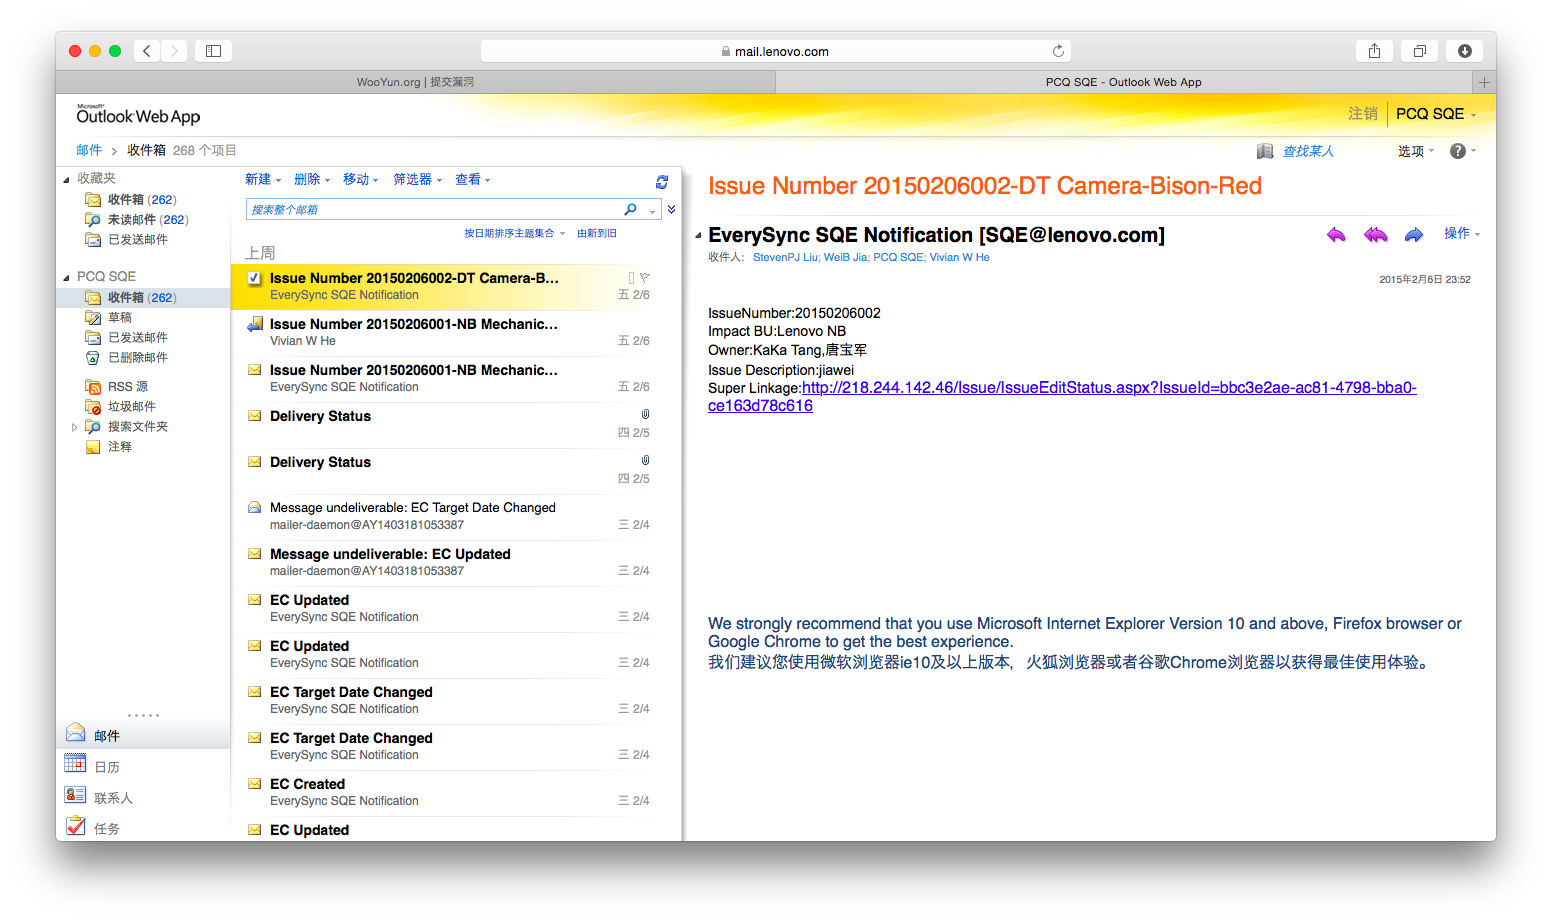The width and height of the screenshot is (1552, 921).
Task: Click category box of selected message
Action: click(631, 277)
